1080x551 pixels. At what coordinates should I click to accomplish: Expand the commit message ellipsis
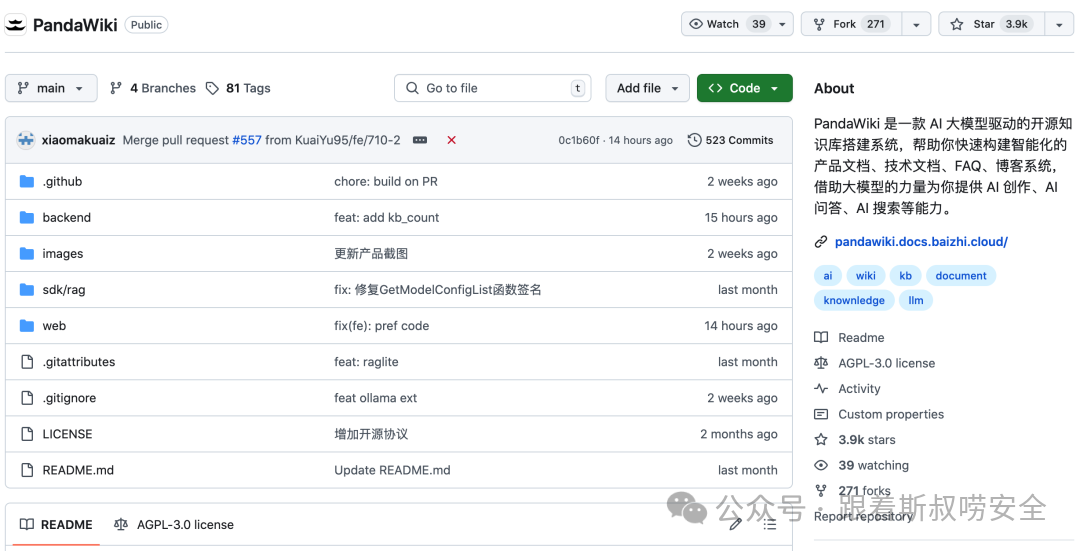point(419,140)
